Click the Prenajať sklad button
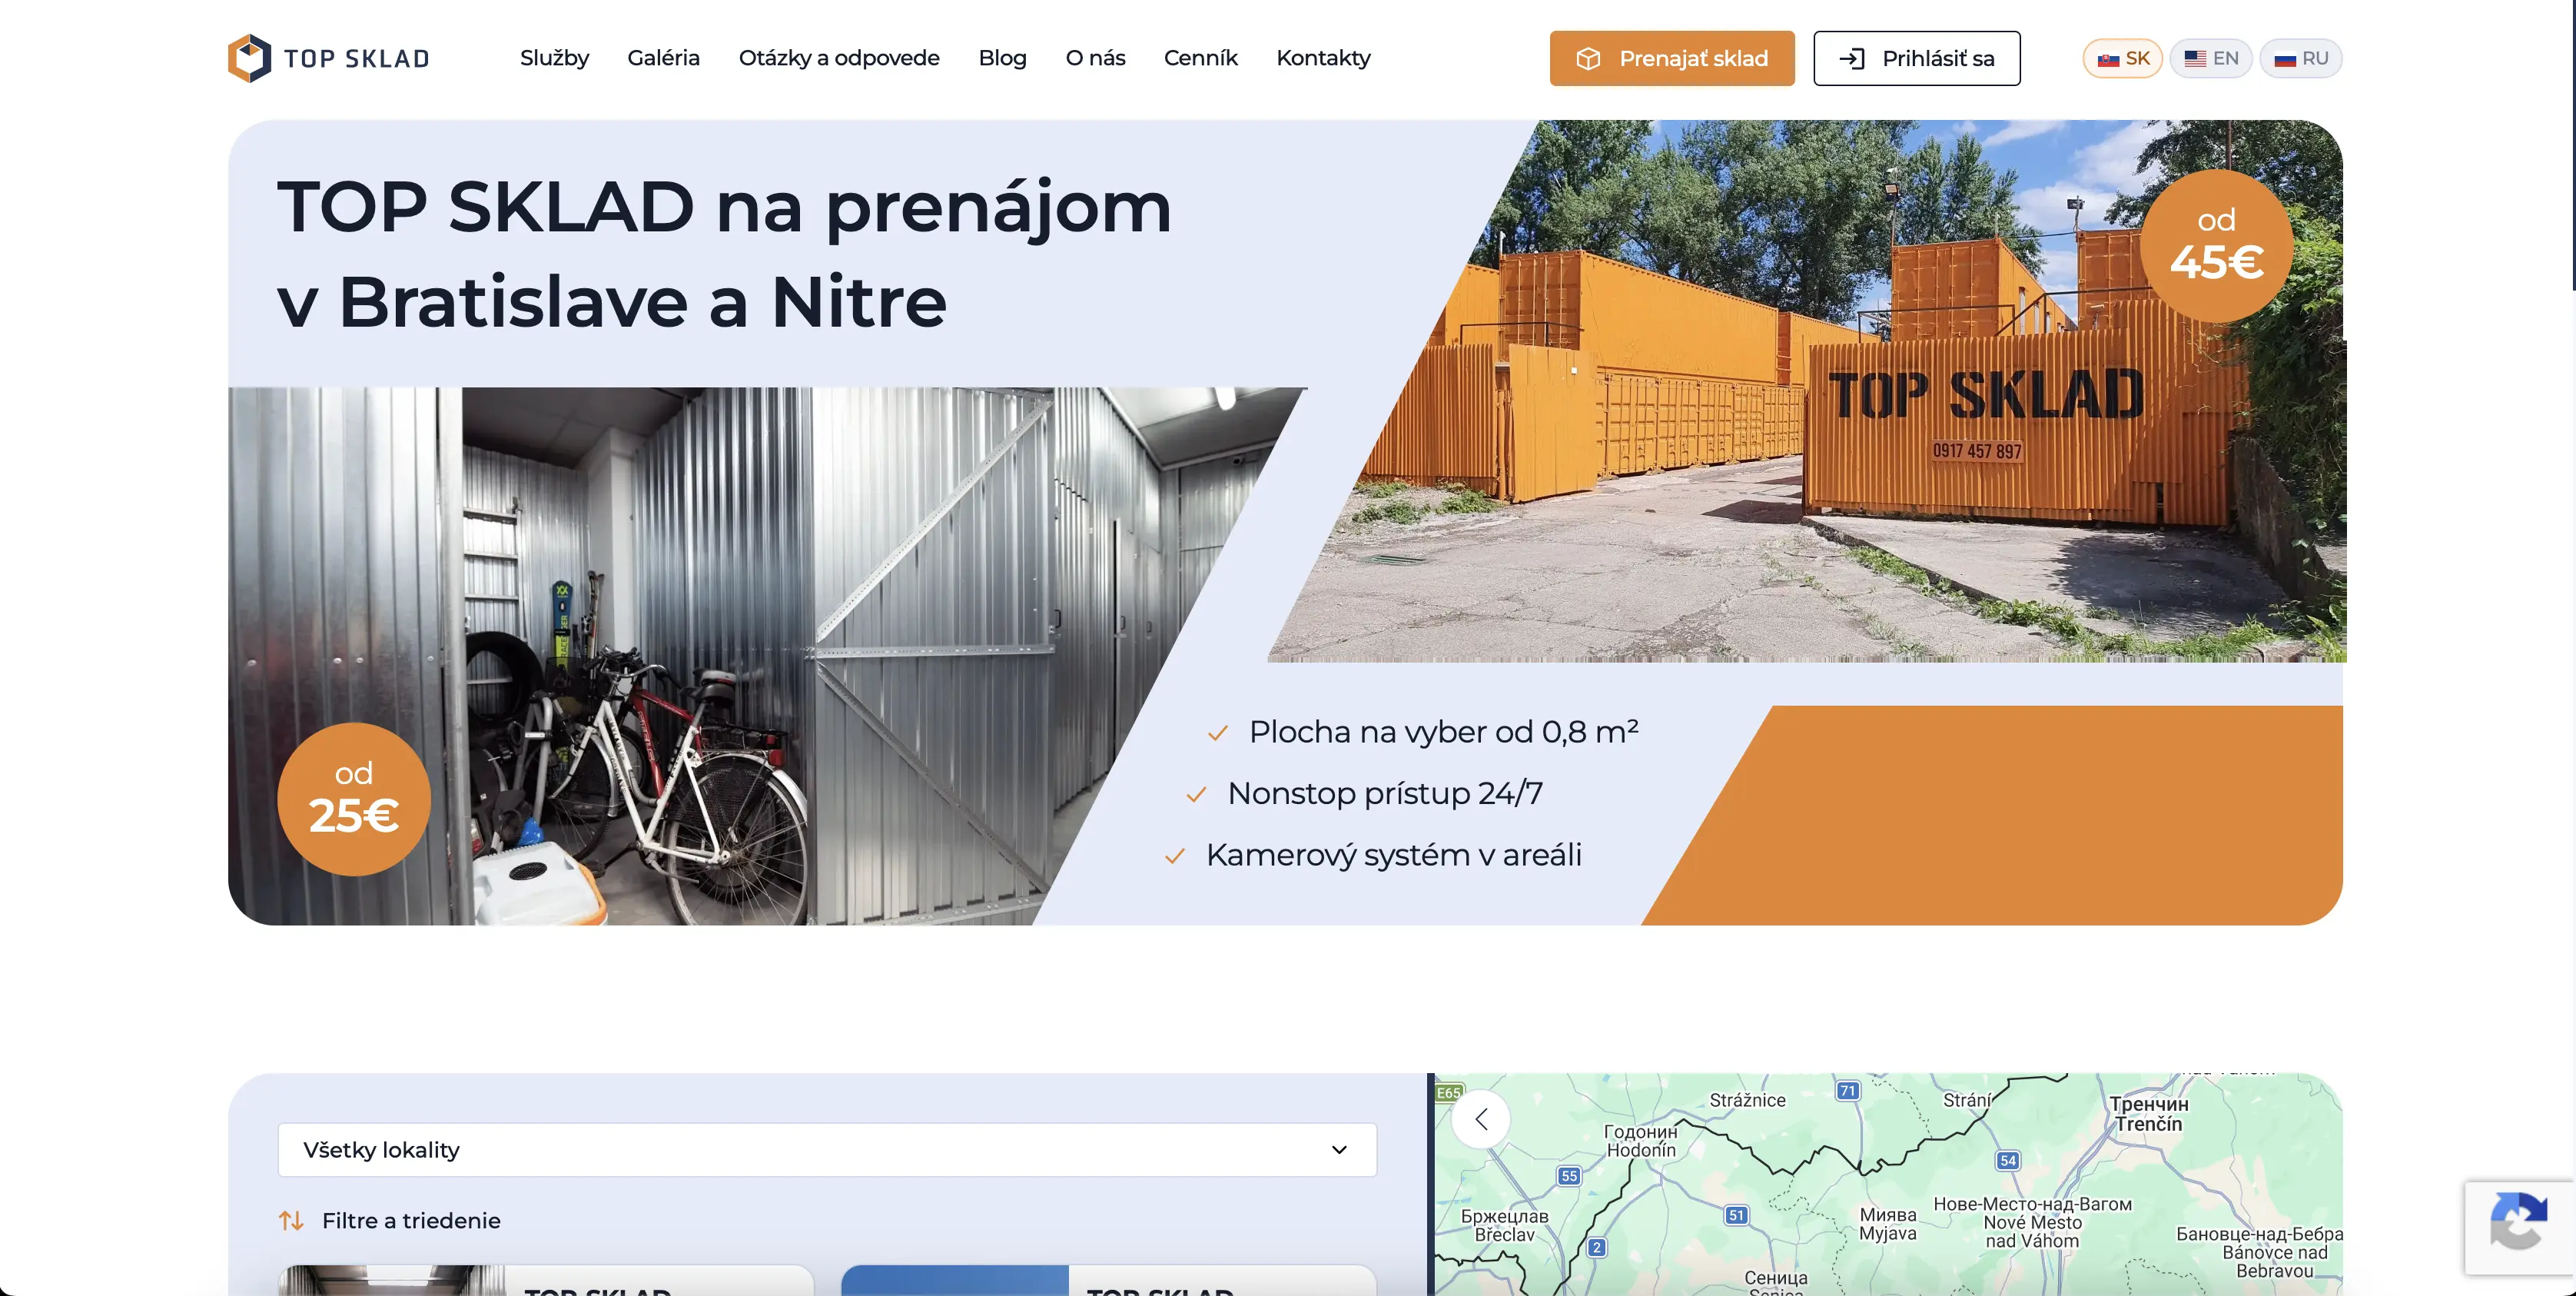The width and height of the screenshot is (2576, 1296). 1672,59
